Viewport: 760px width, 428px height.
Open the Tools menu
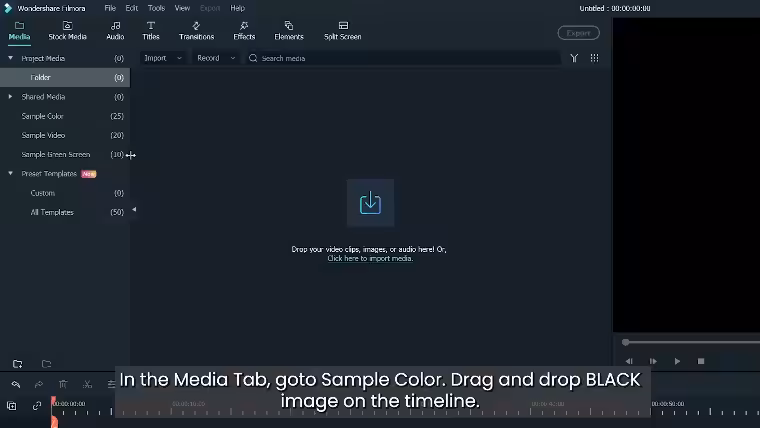[156, 8]
